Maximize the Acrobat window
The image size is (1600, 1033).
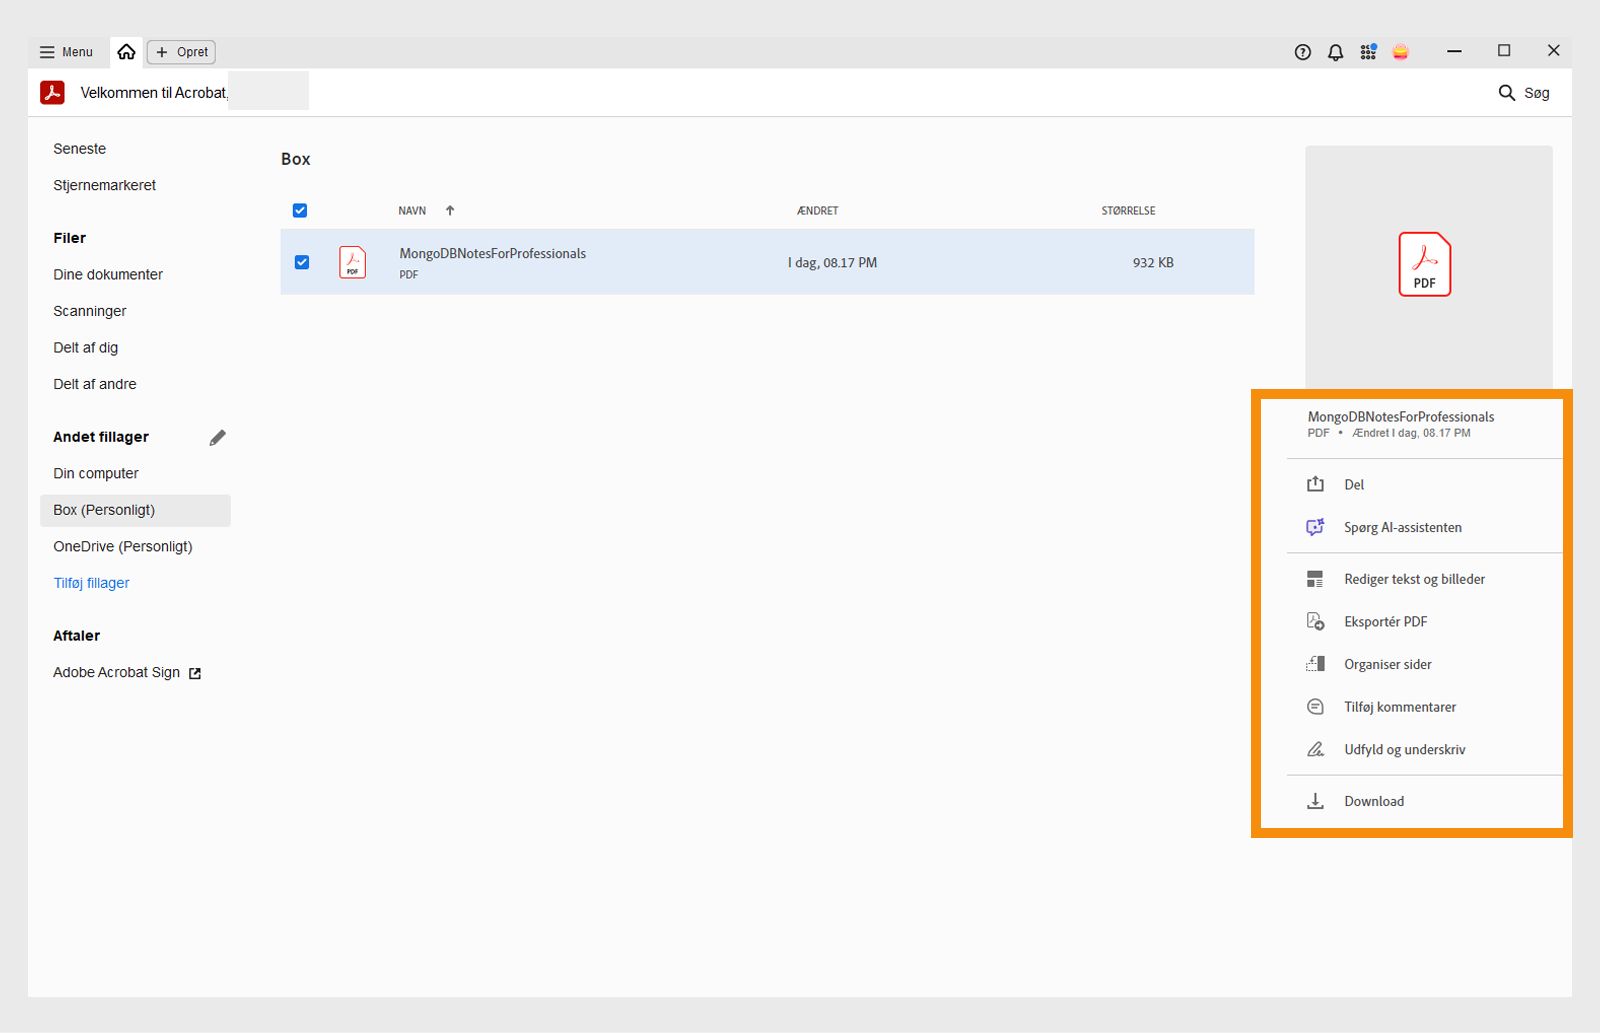click(x=1504, y=51)
